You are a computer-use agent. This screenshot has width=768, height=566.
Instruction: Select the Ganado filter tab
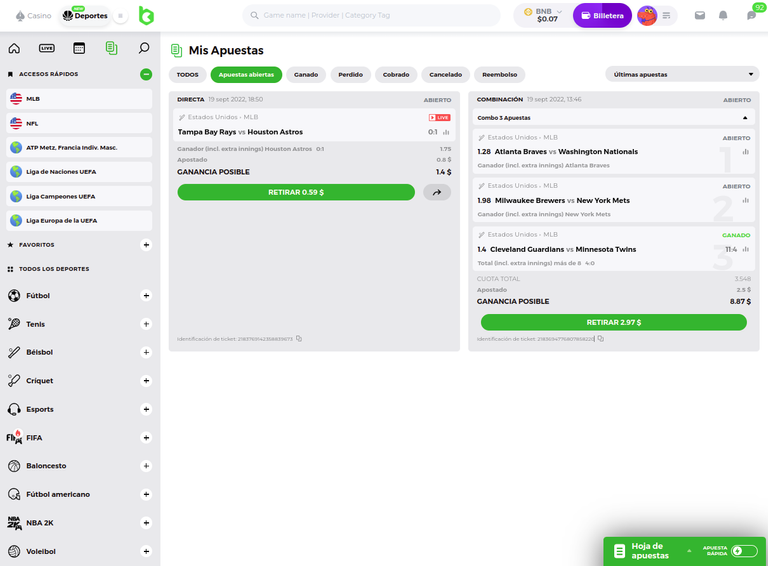click(x=306, y=74)
